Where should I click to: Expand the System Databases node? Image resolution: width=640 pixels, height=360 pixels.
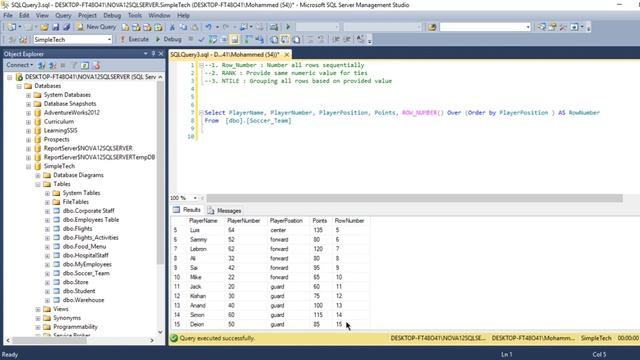click(28, 95)
